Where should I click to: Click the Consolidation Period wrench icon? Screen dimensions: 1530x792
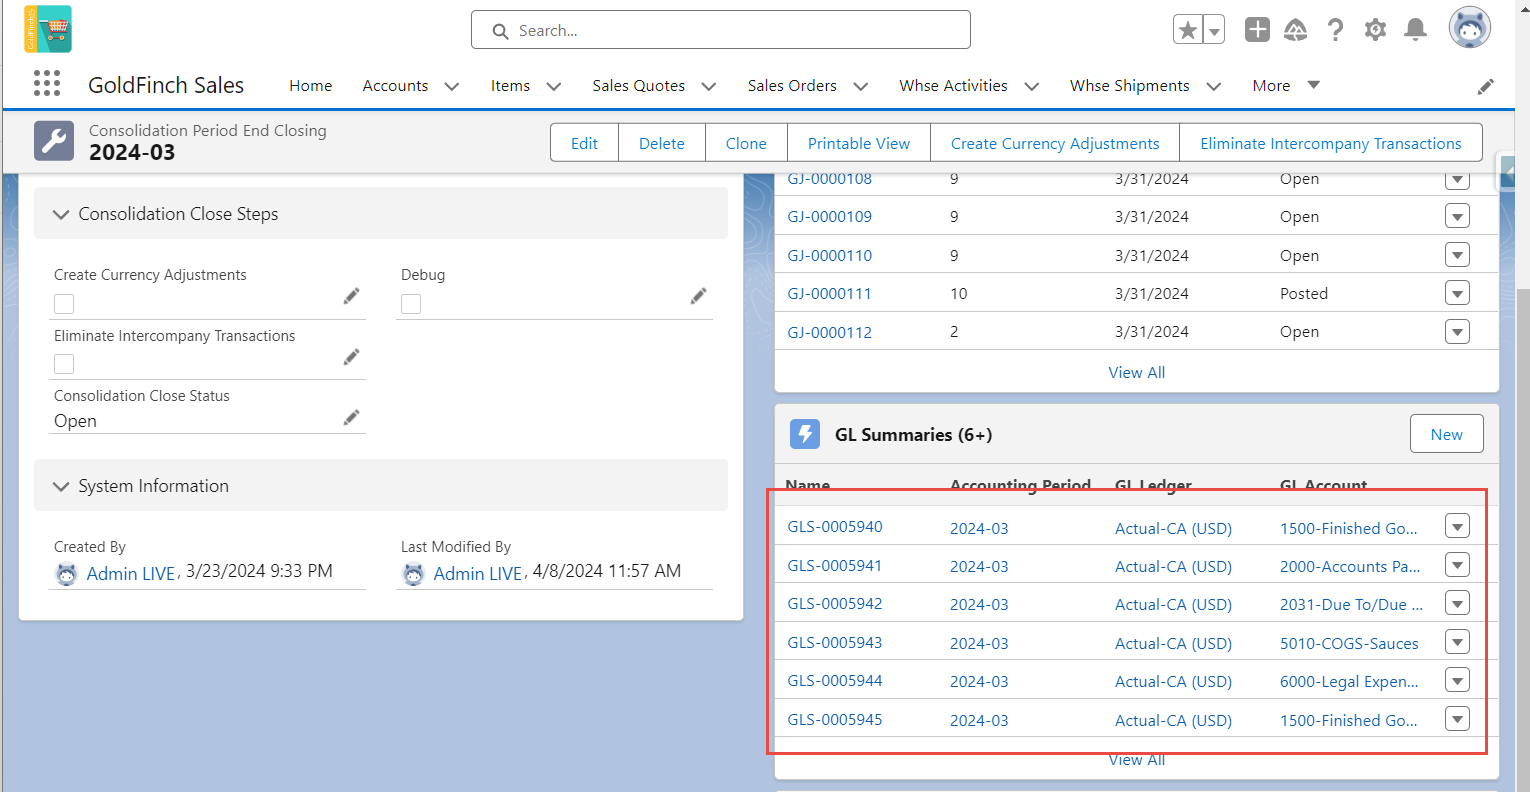54,141
